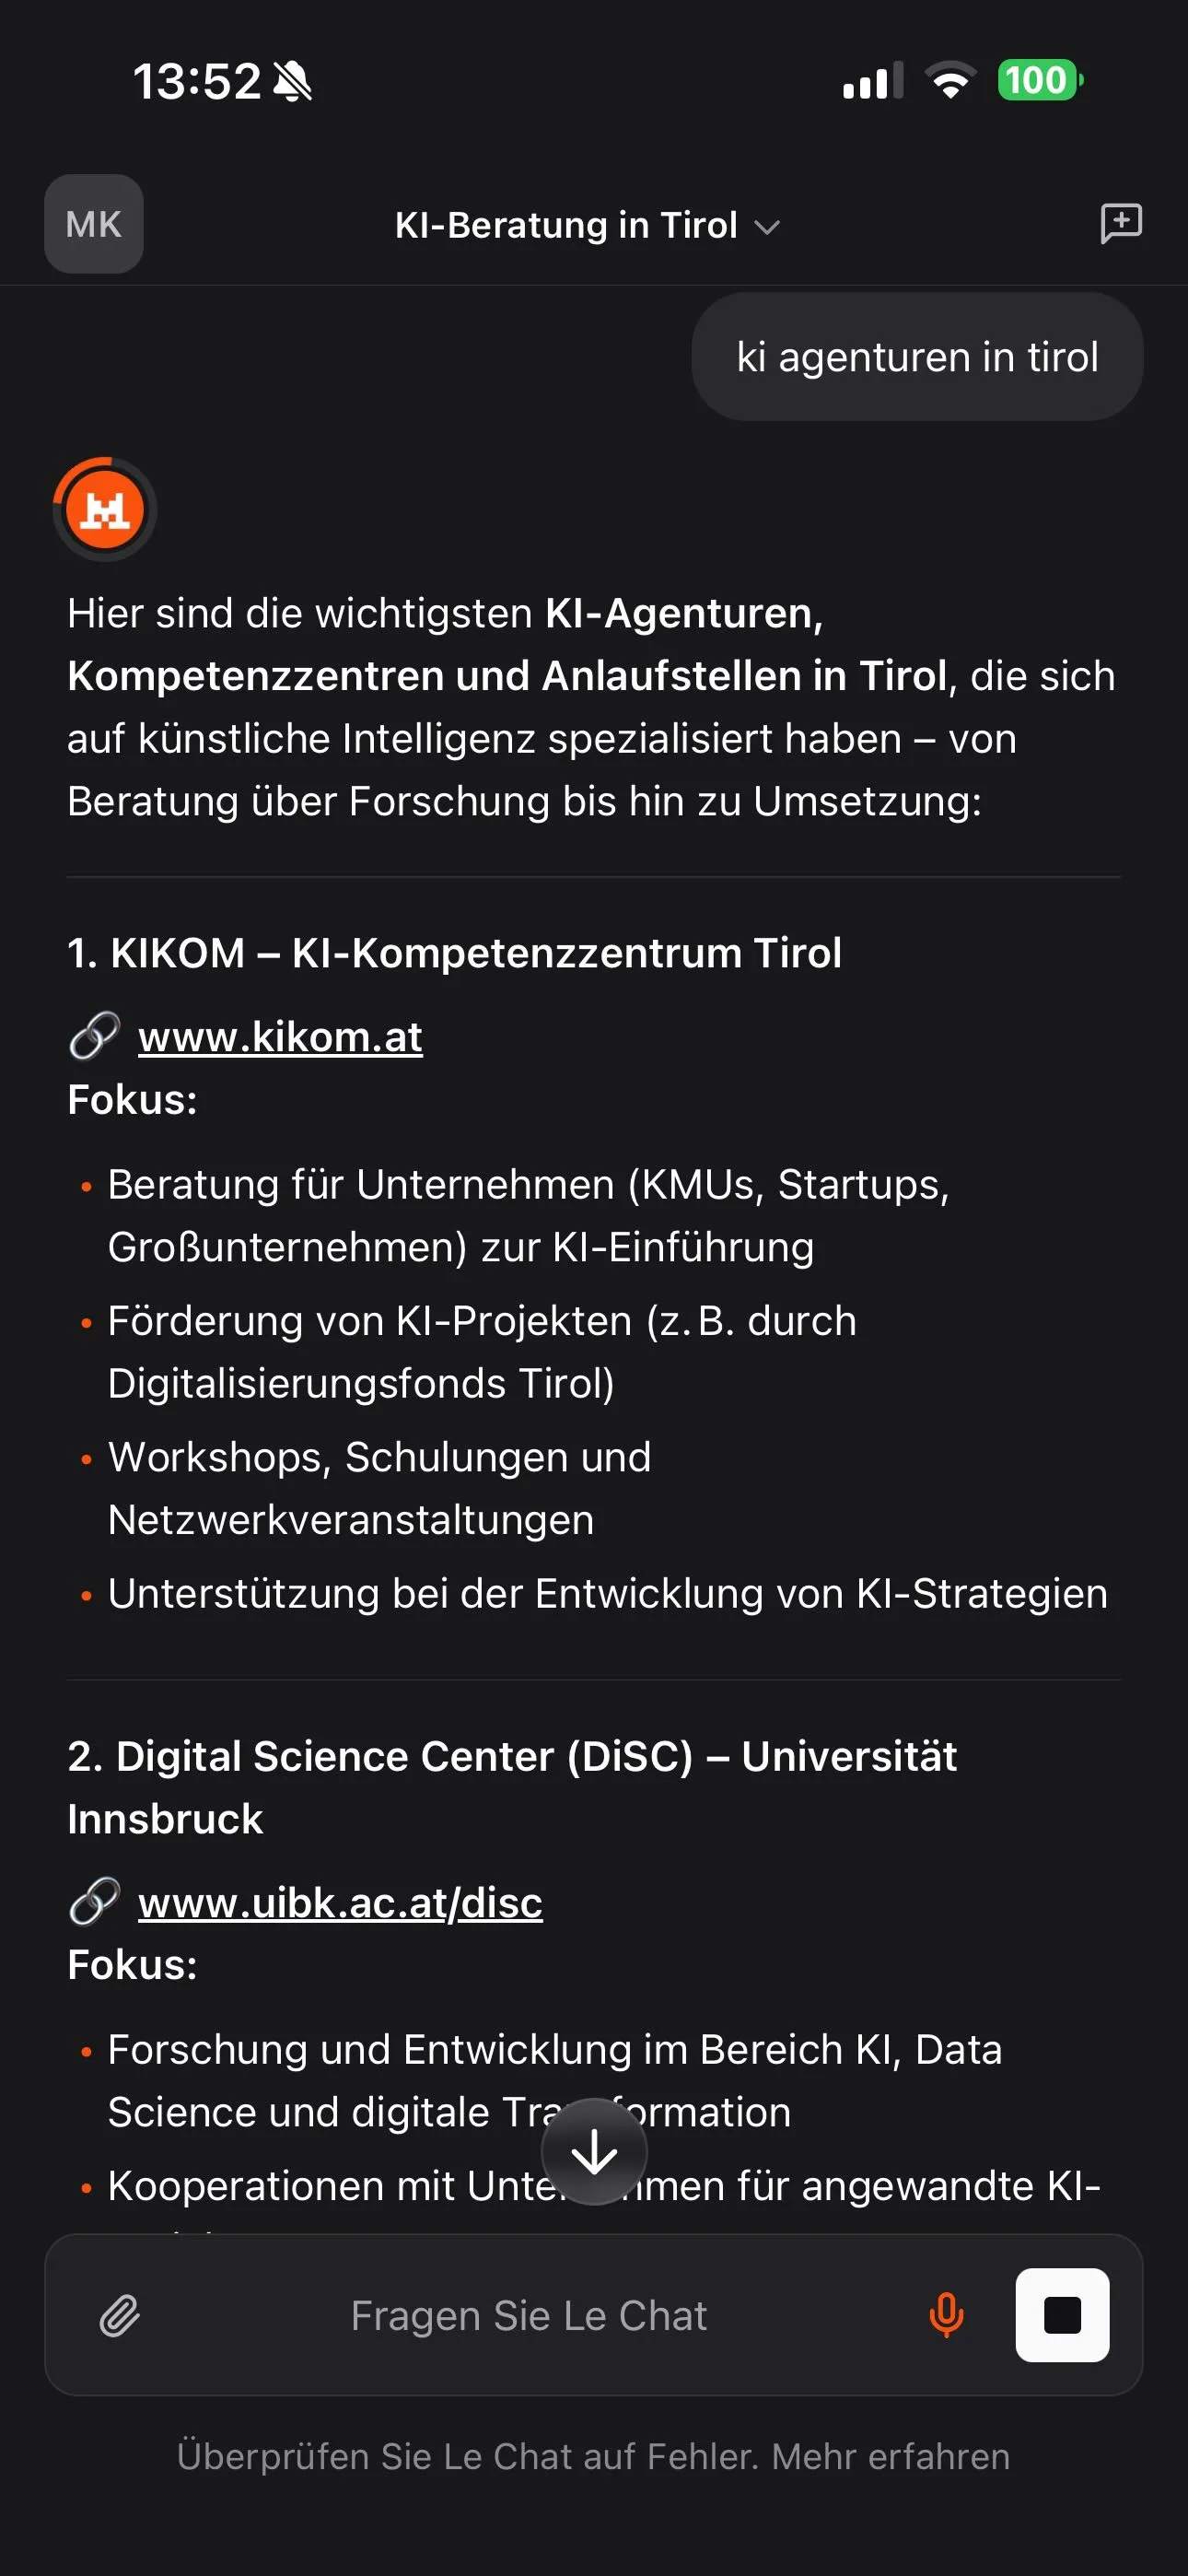
Task: Open the www.kikom.at link
Action: pos(280,1037)
